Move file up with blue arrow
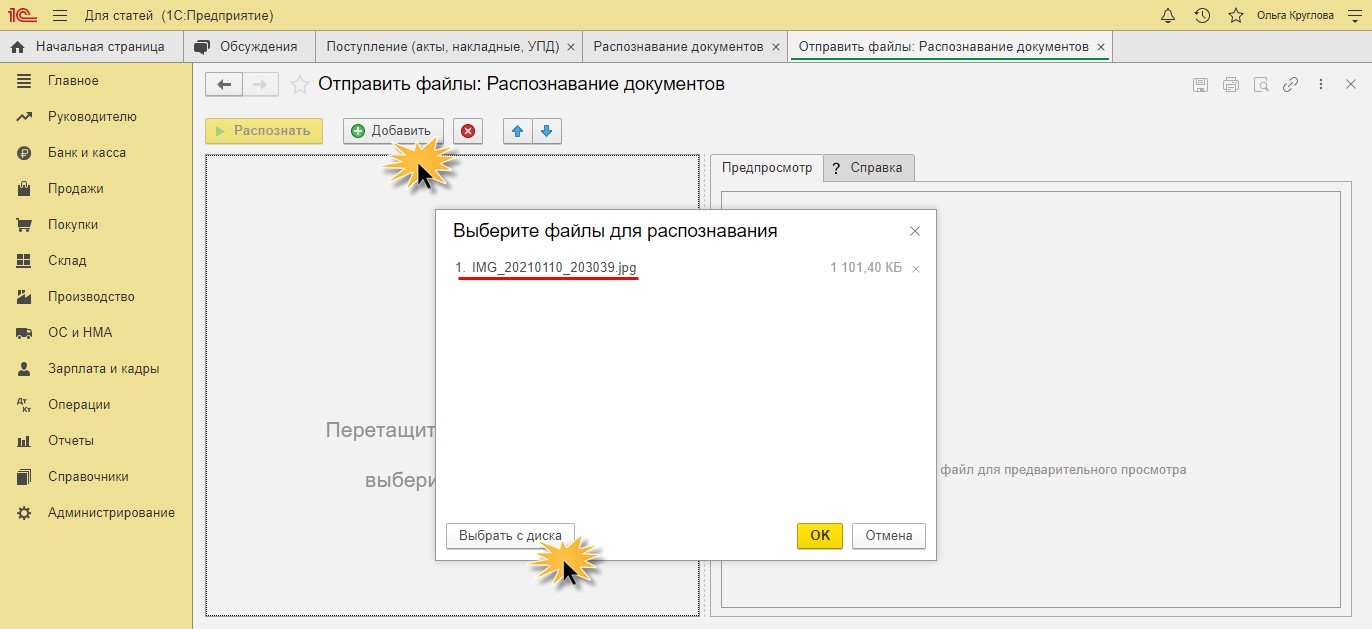The image size is (1372, 629). [x=517, y=131]
